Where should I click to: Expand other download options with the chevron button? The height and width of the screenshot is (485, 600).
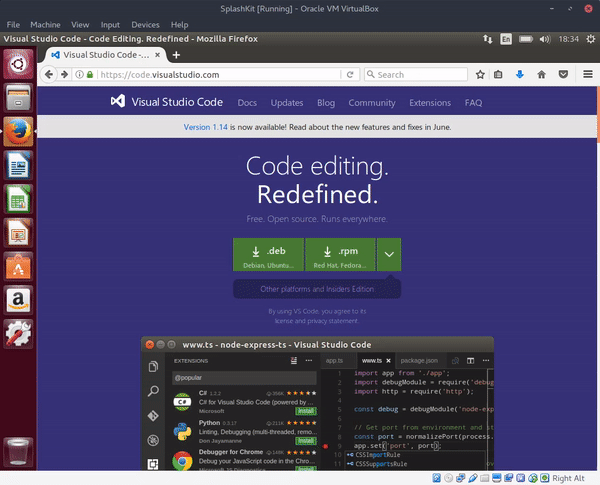coord(389,255)
